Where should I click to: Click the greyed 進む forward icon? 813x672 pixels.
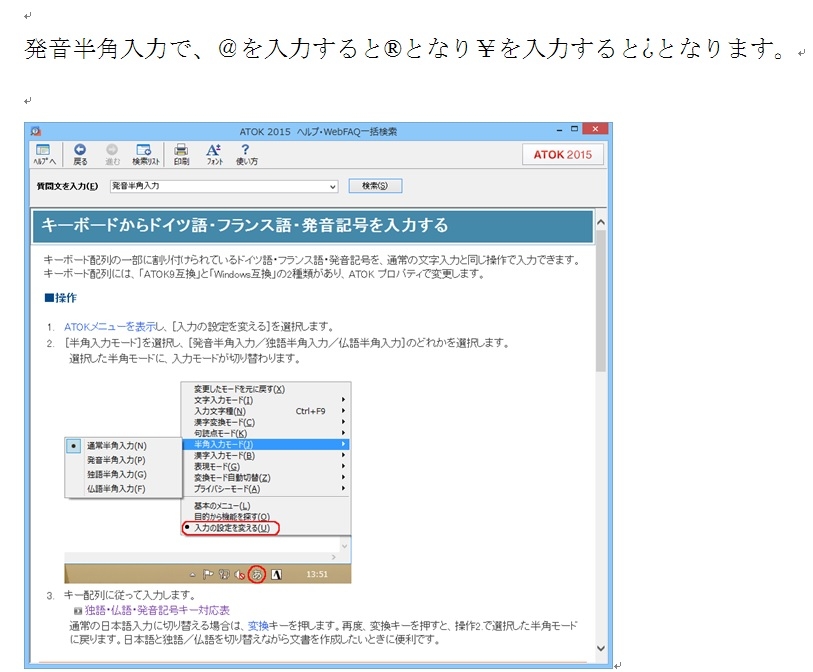[112, 155]
